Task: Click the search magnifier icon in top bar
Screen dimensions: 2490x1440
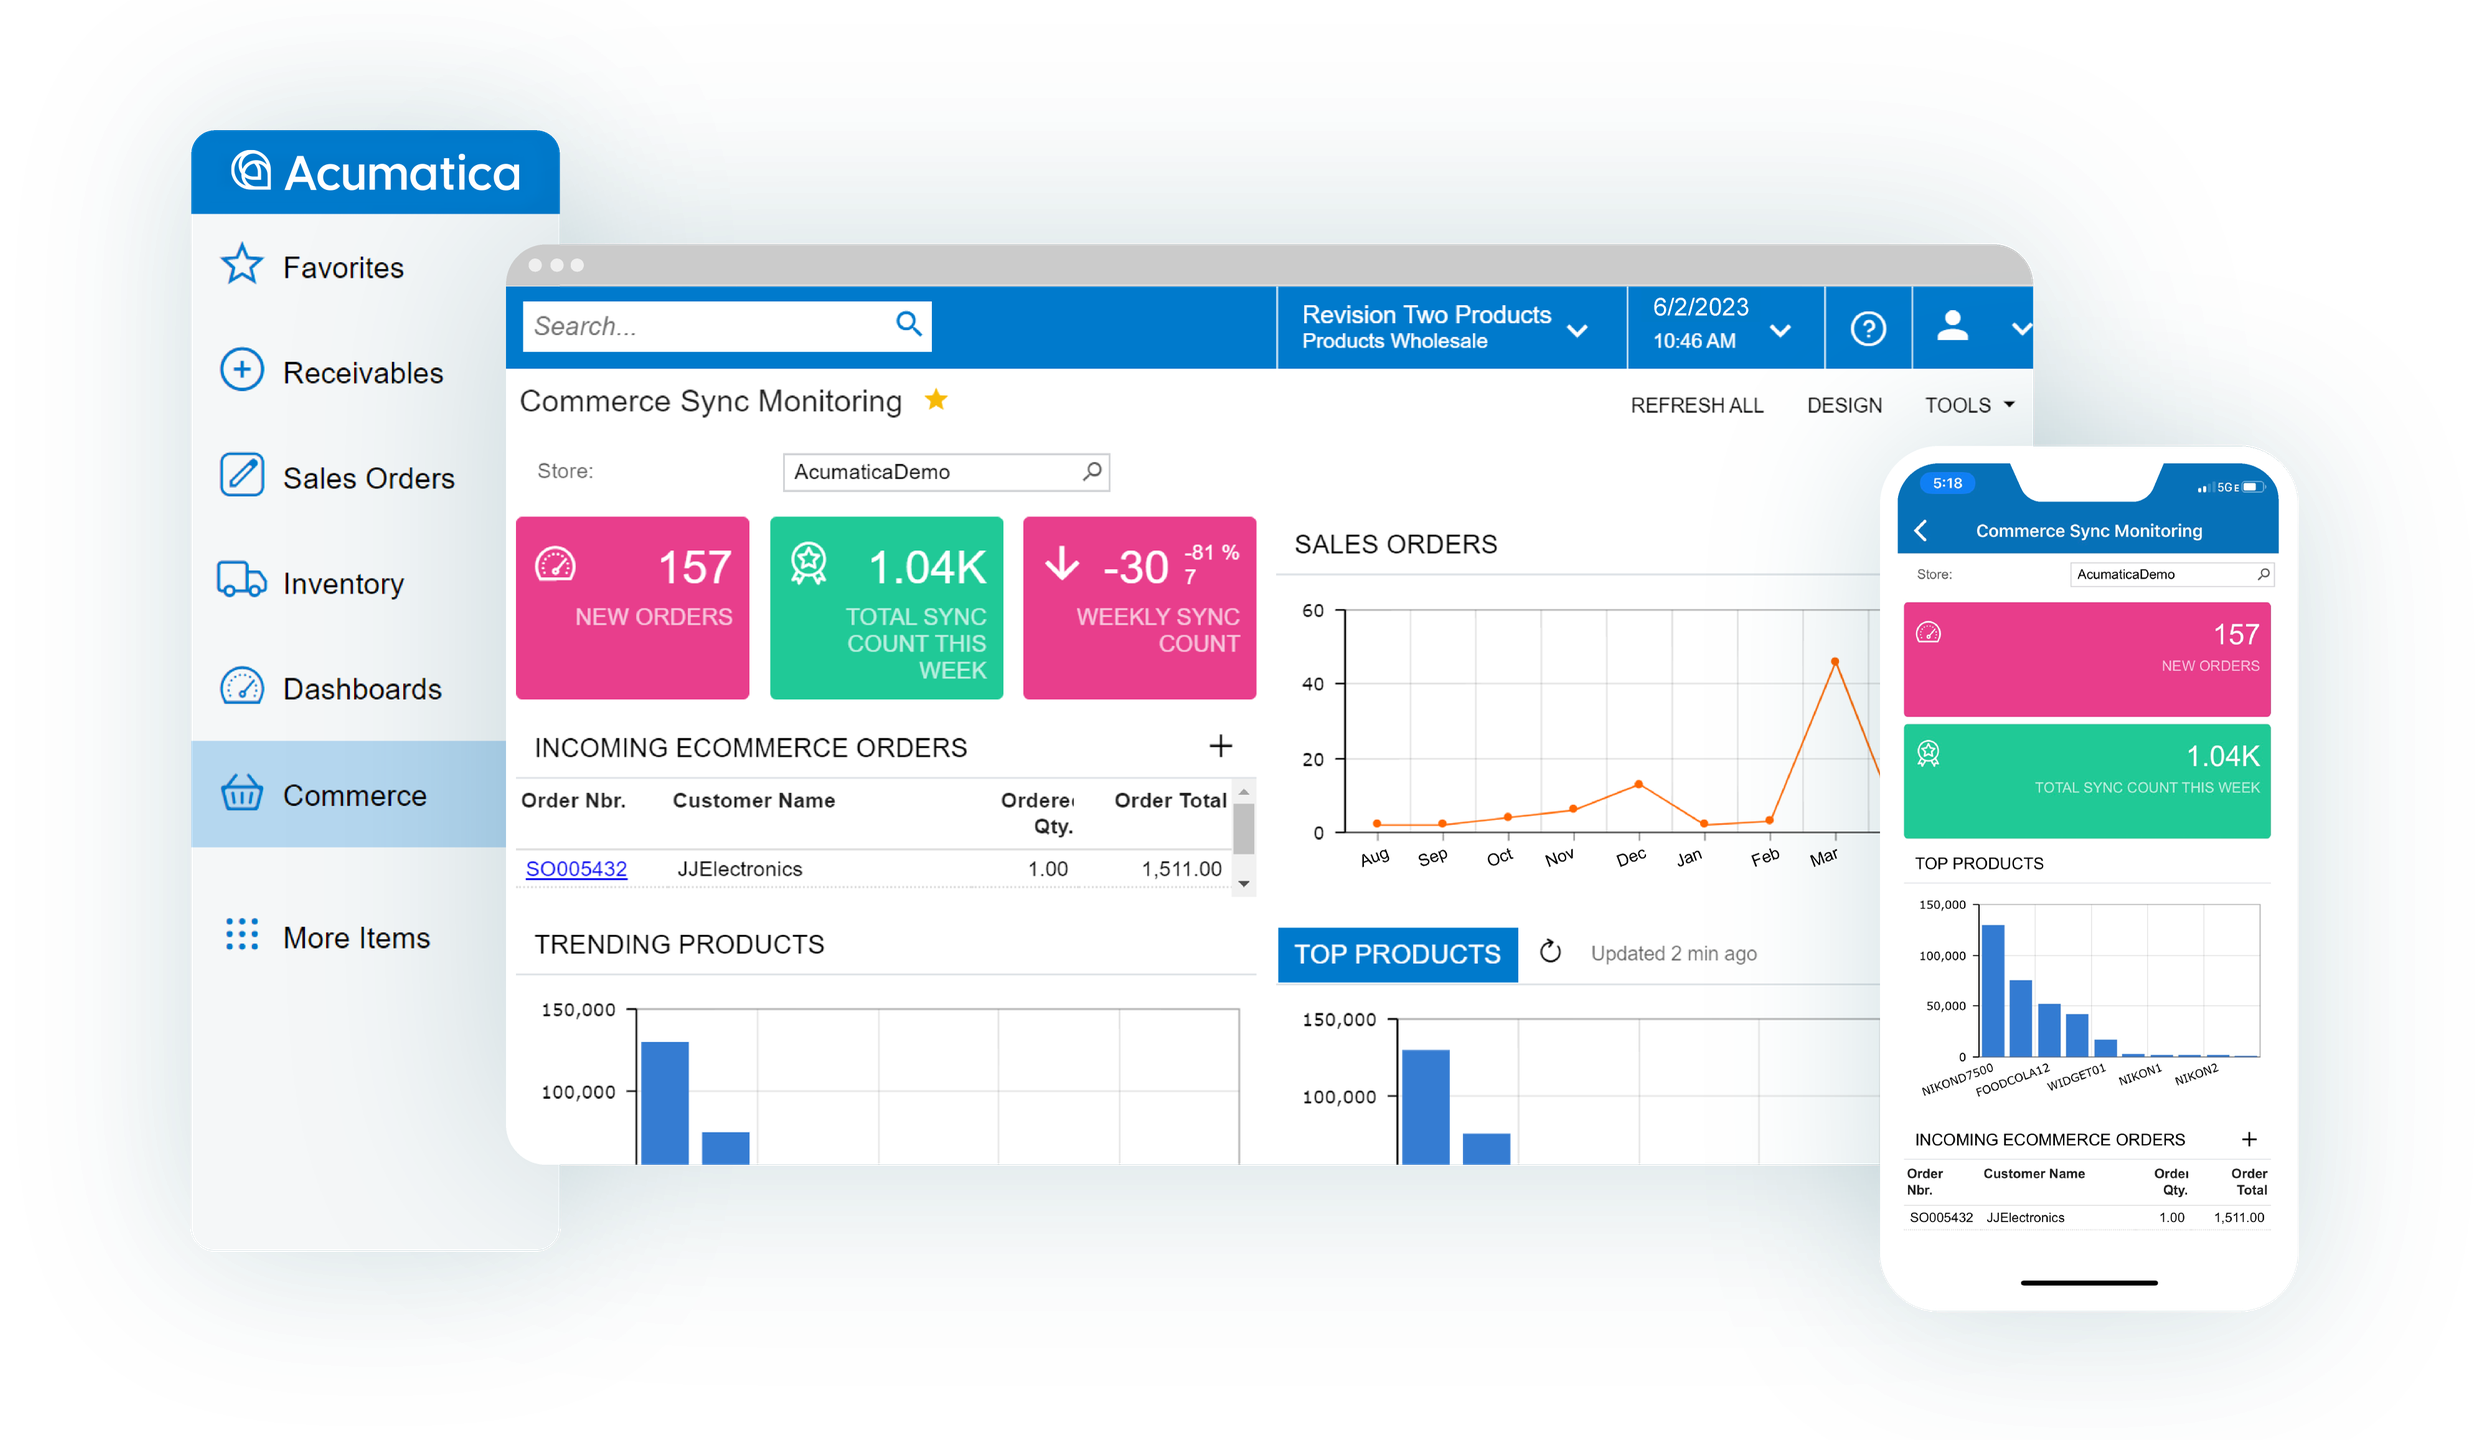Action: (908, 324)
